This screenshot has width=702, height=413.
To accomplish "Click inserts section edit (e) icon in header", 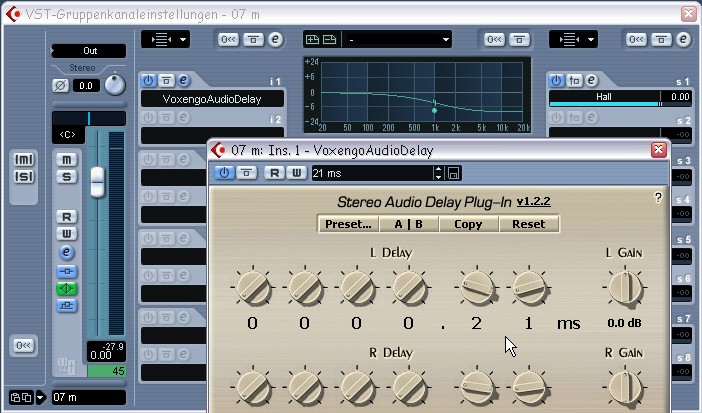I will click(275, 39).
